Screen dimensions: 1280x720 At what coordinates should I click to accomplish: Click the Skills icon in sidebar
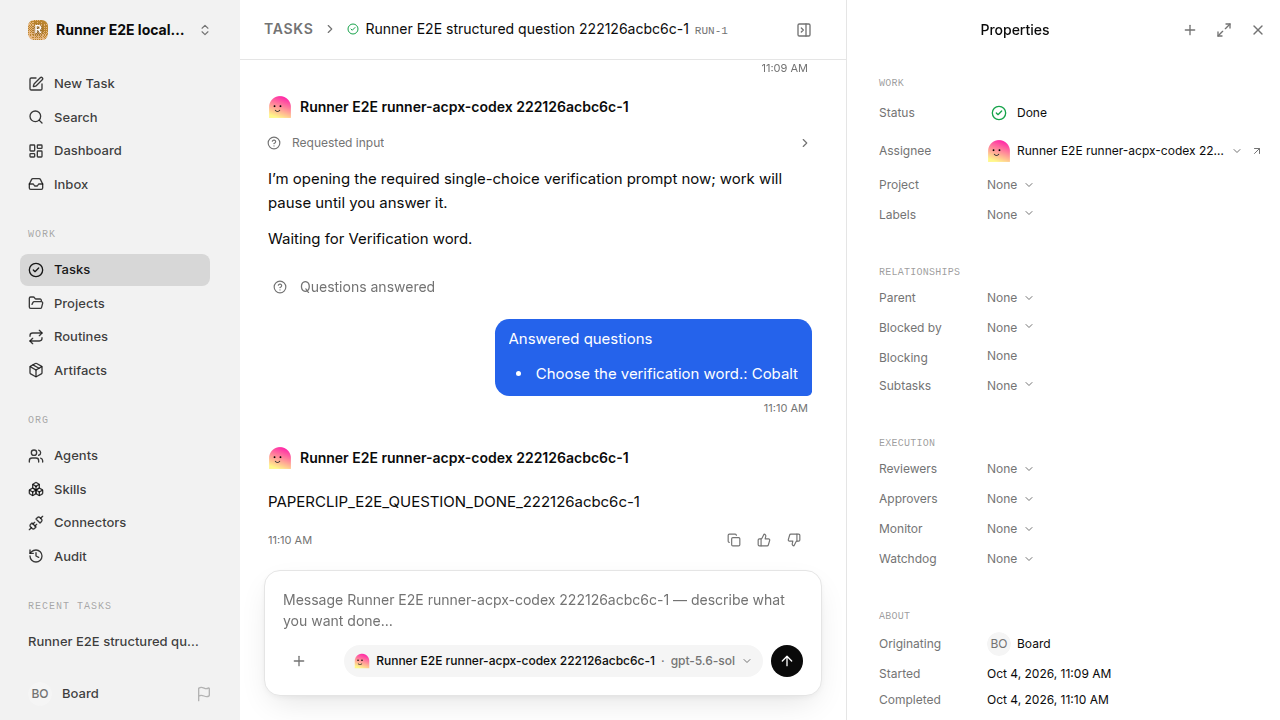click(x=36, y=489)
